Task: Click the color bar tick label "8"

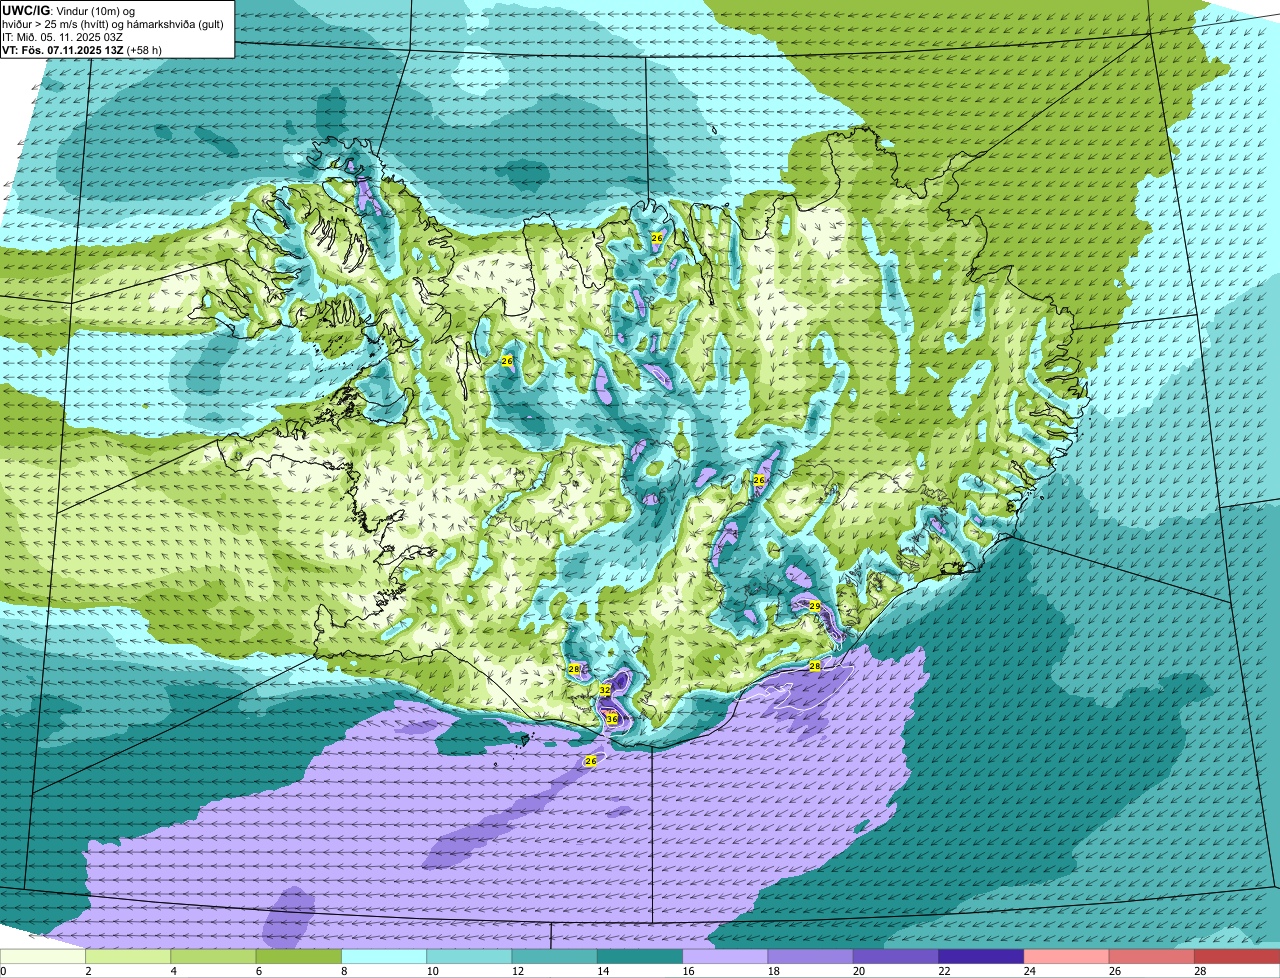Action: tap(343, 971)
